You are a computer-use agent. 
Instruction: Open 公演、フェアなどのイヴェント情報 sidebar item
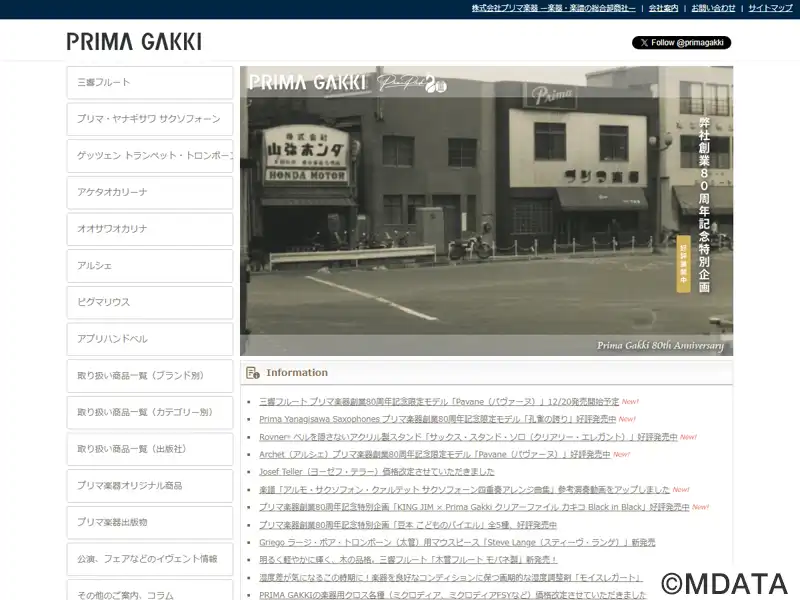tap(150, 559)
